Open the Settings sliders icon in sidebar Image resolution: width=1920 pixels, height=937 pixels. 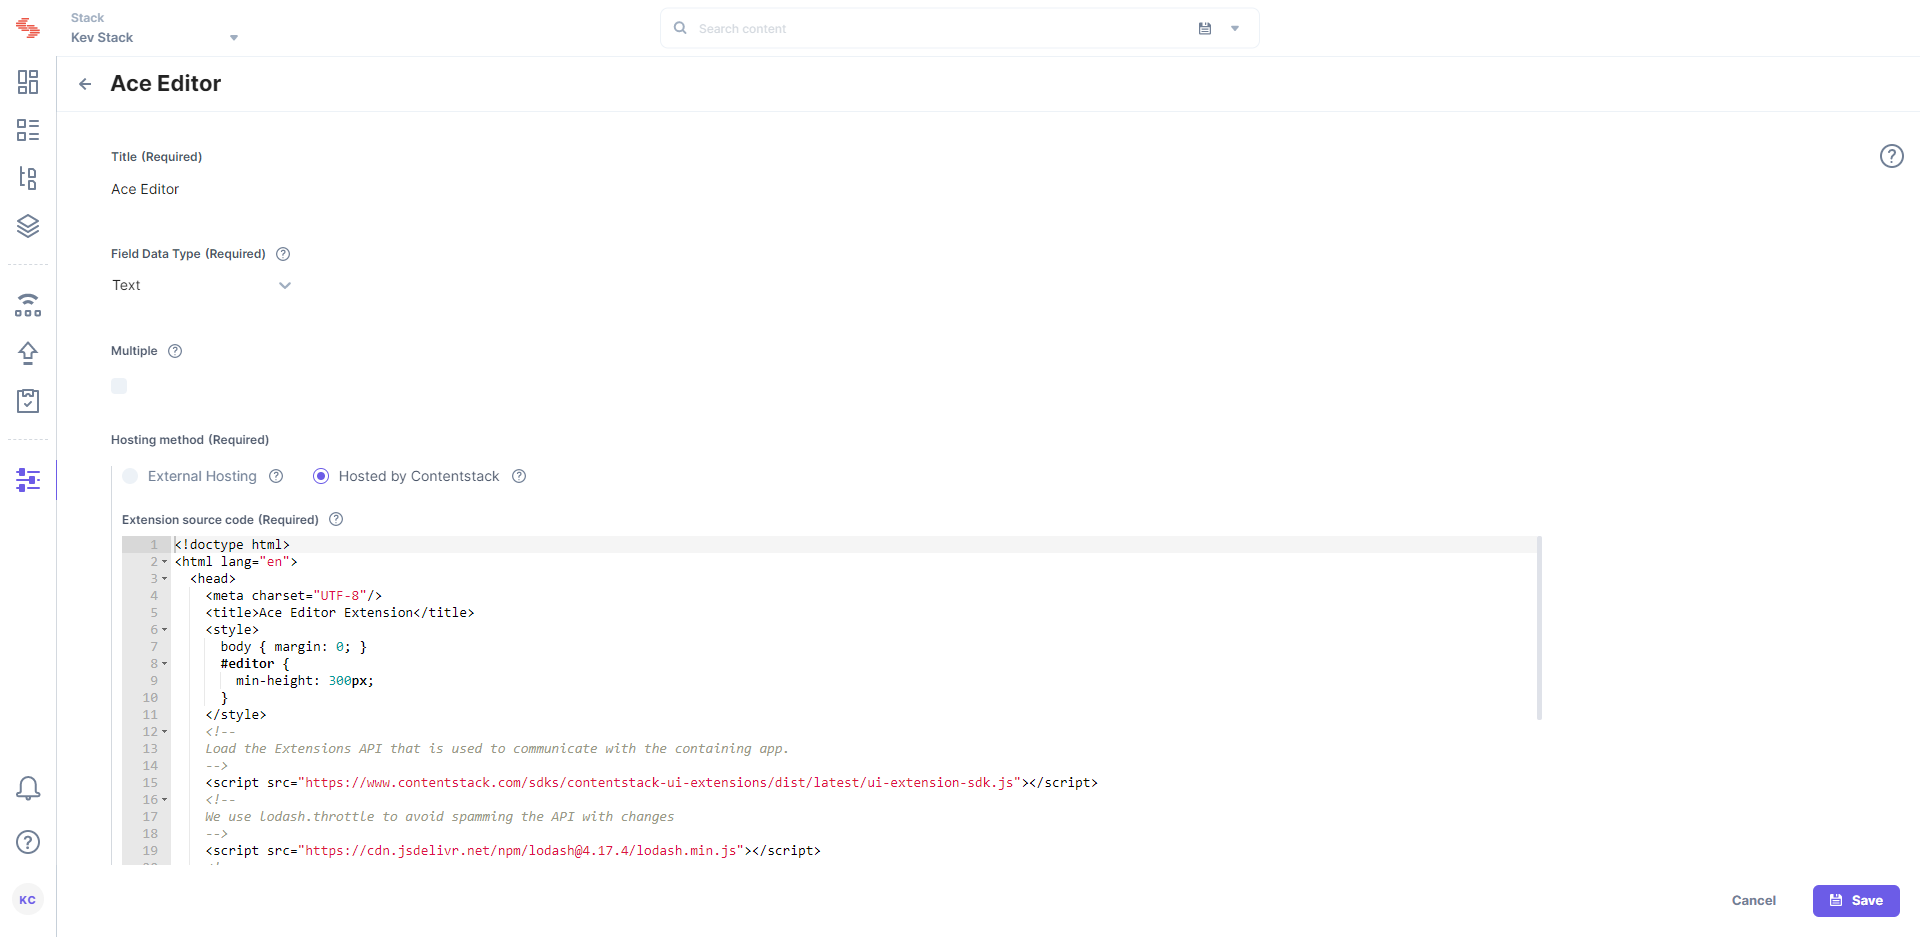coord(28,480)
